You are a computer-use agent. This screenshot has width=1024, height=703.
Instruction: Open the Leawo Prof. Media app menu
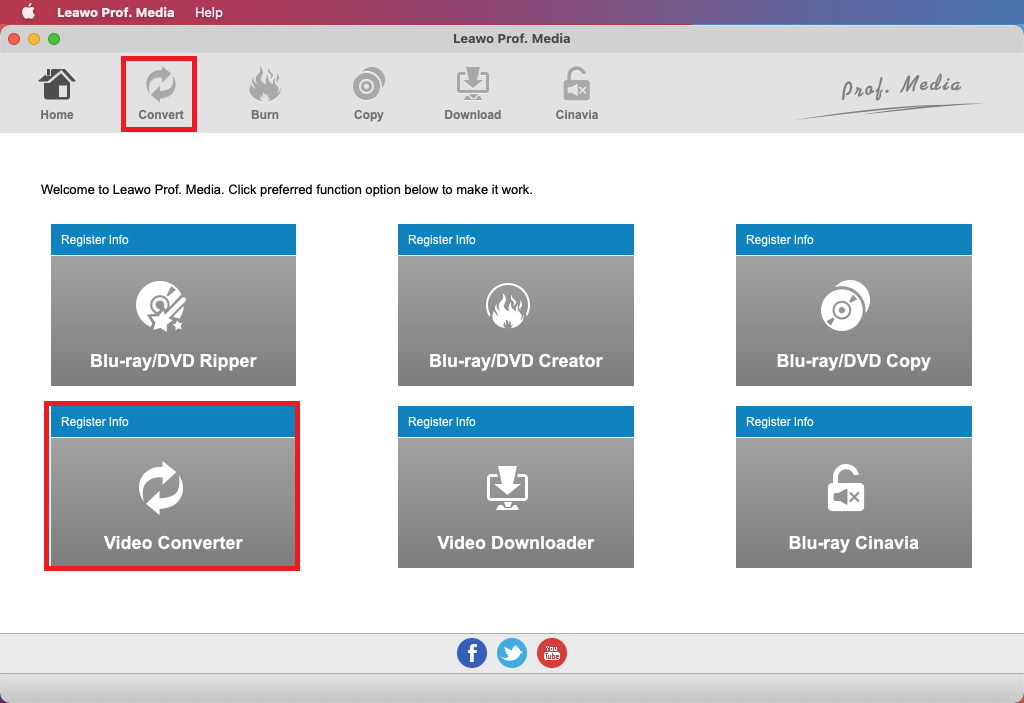pos(115,12)
